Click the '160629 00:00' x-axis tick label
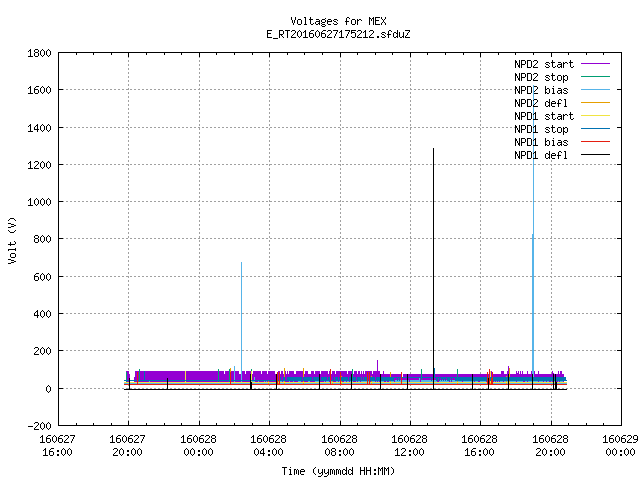This screenshot has height=480, width=640. [x=620, y=446]
